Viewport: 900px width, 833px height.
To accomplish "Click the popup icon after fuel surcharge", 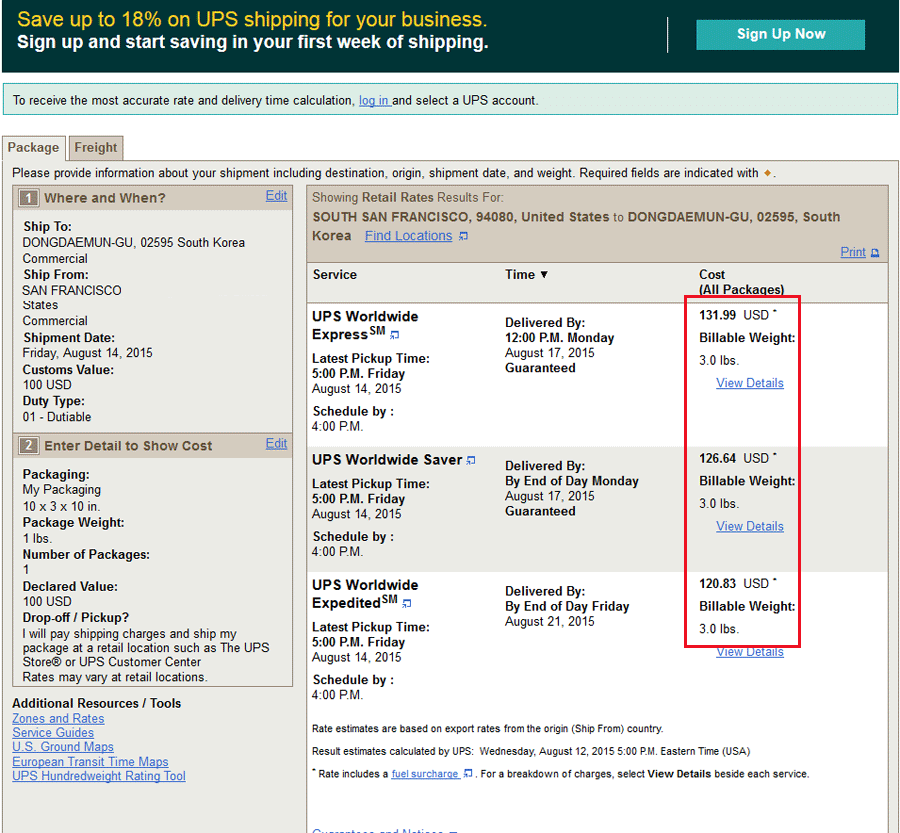I will [468, 773].
